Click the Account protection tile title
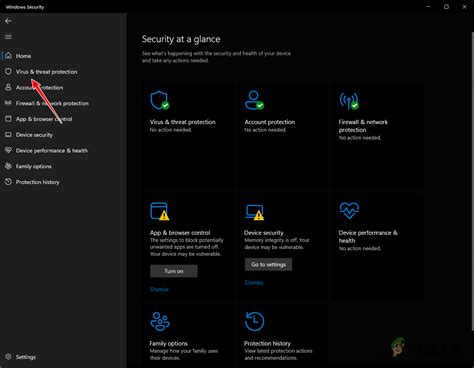 point(270,122)
